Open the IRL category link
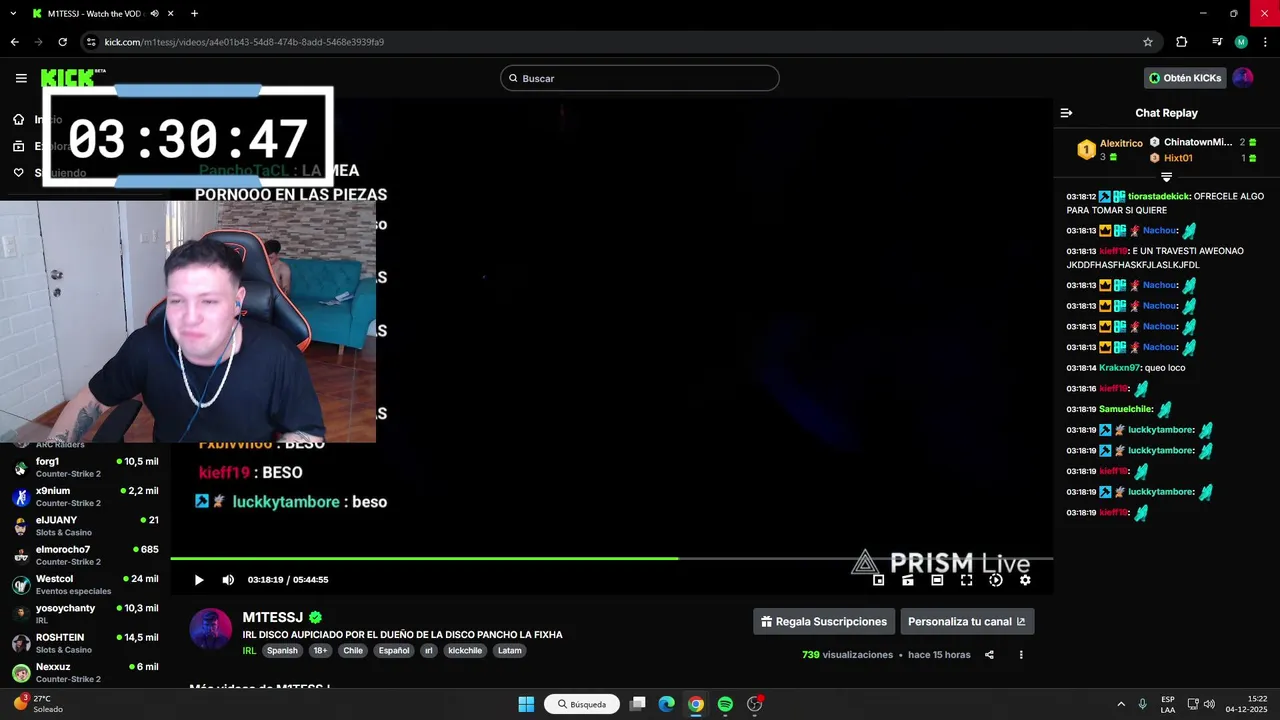This screenshot has height=720, width=1280. [x=249, y=650]
